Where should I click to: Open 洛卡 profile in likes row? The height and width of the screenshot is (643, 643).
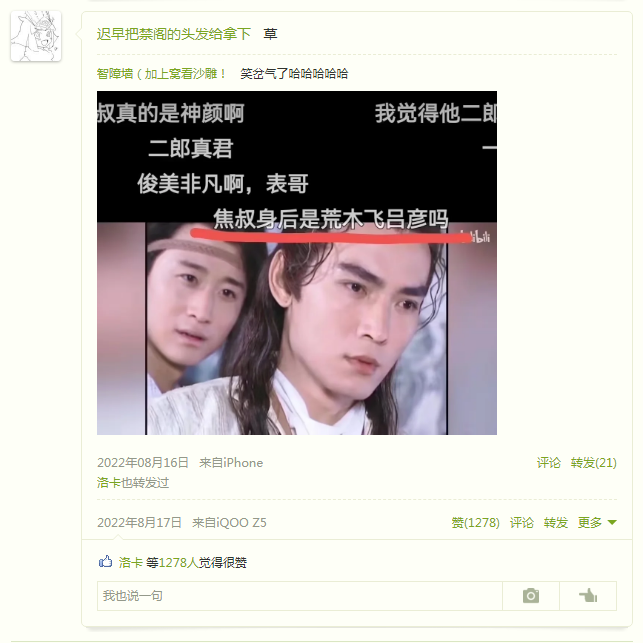(130, 562)
